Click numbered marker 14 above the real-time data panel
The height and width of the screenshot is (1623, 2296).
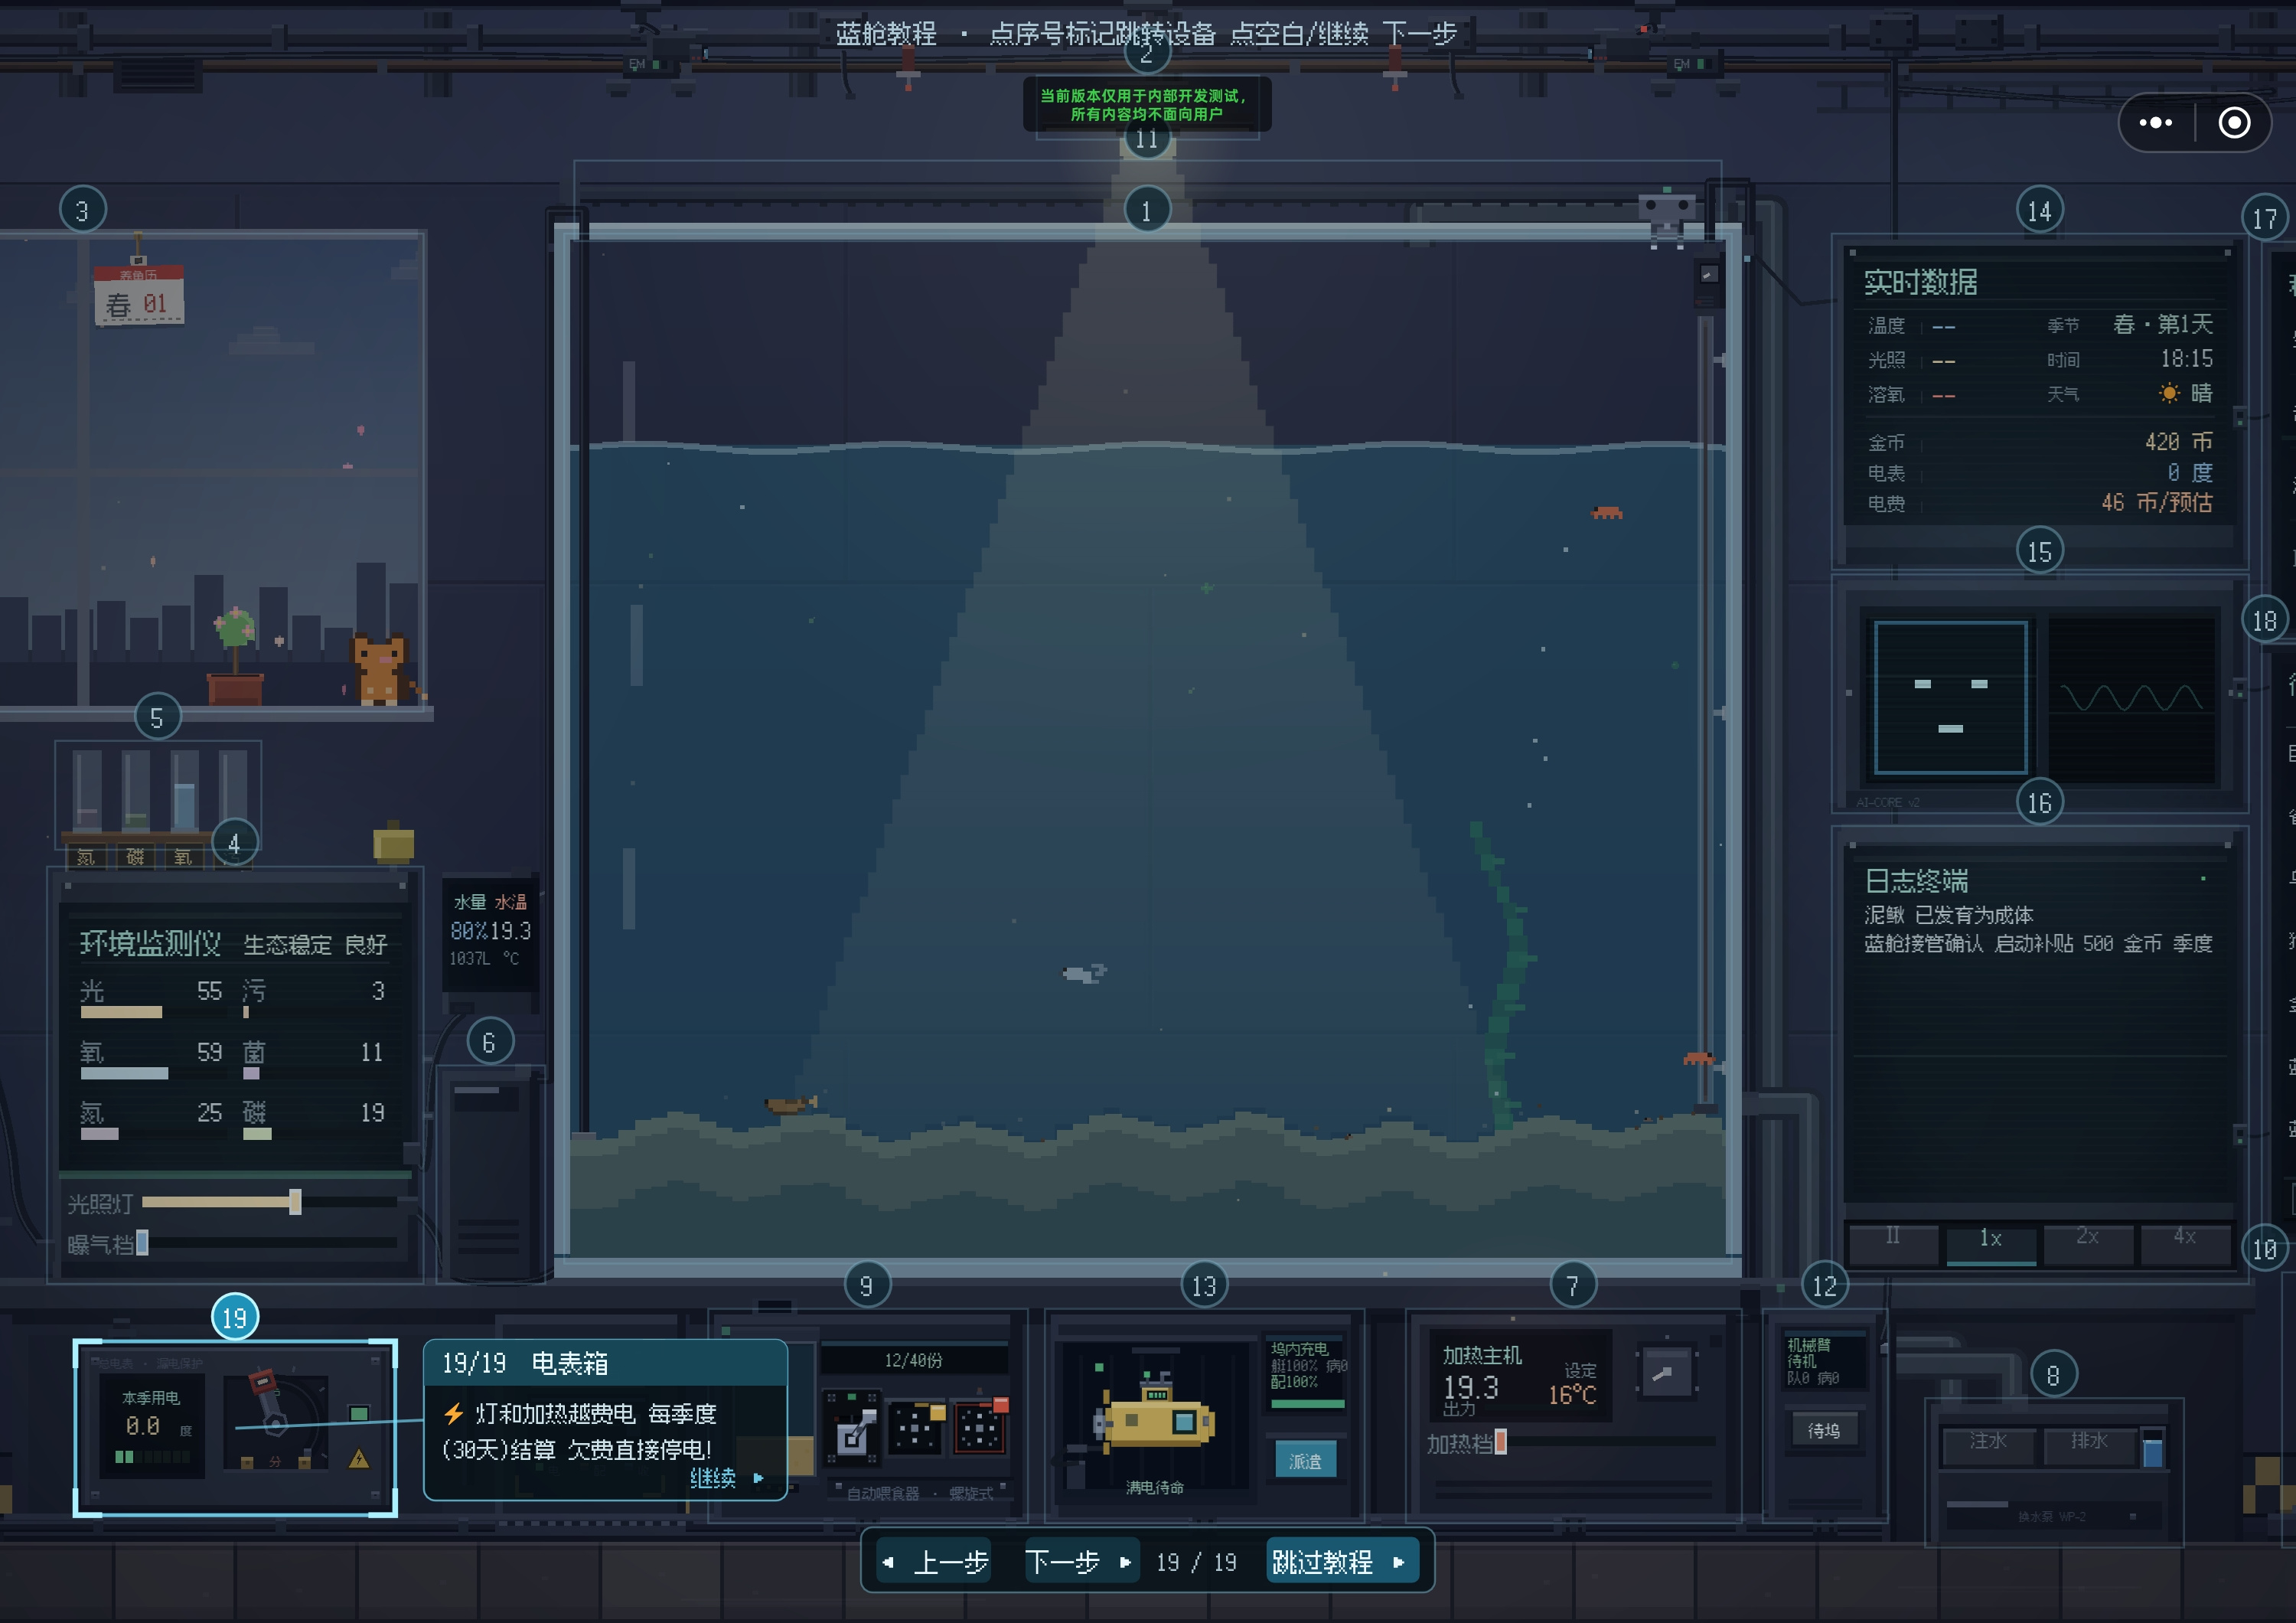(2039, 211)
